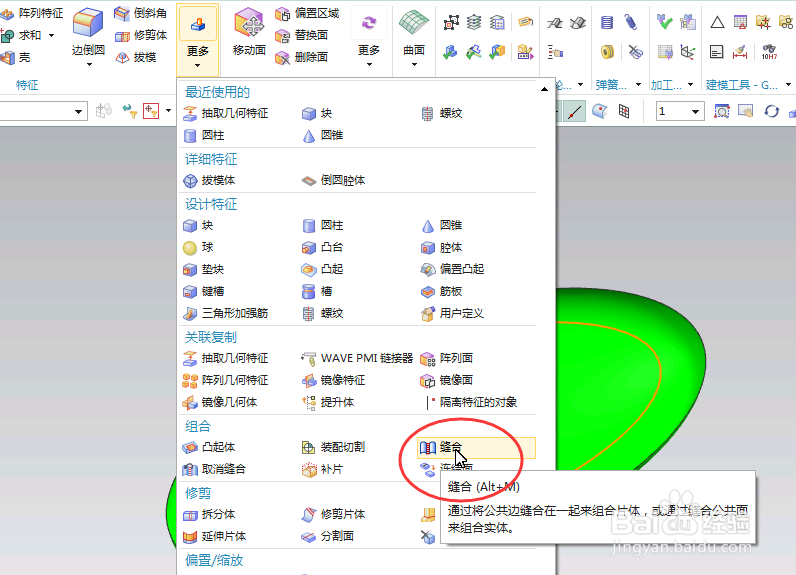Click 隔离特征的对象 command
The image size is (796, 575).
tap(471, 402)
